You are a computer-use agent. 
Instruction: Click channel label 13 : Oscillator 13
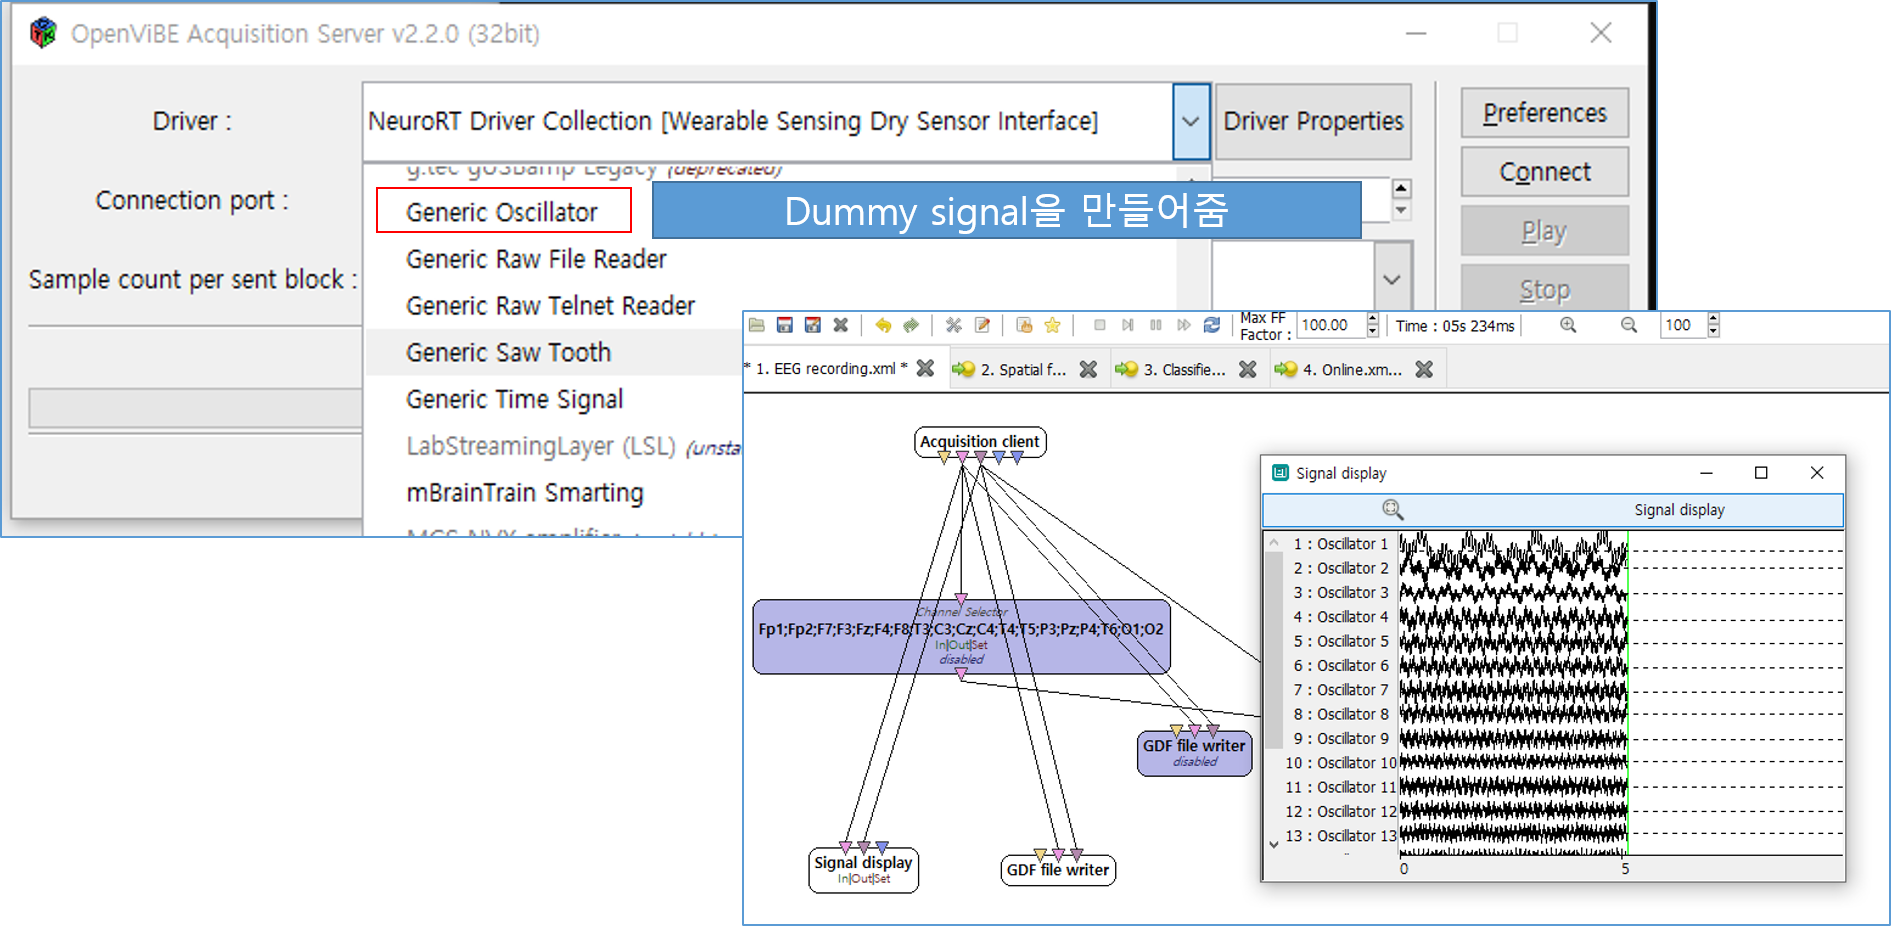(1341, 836)
